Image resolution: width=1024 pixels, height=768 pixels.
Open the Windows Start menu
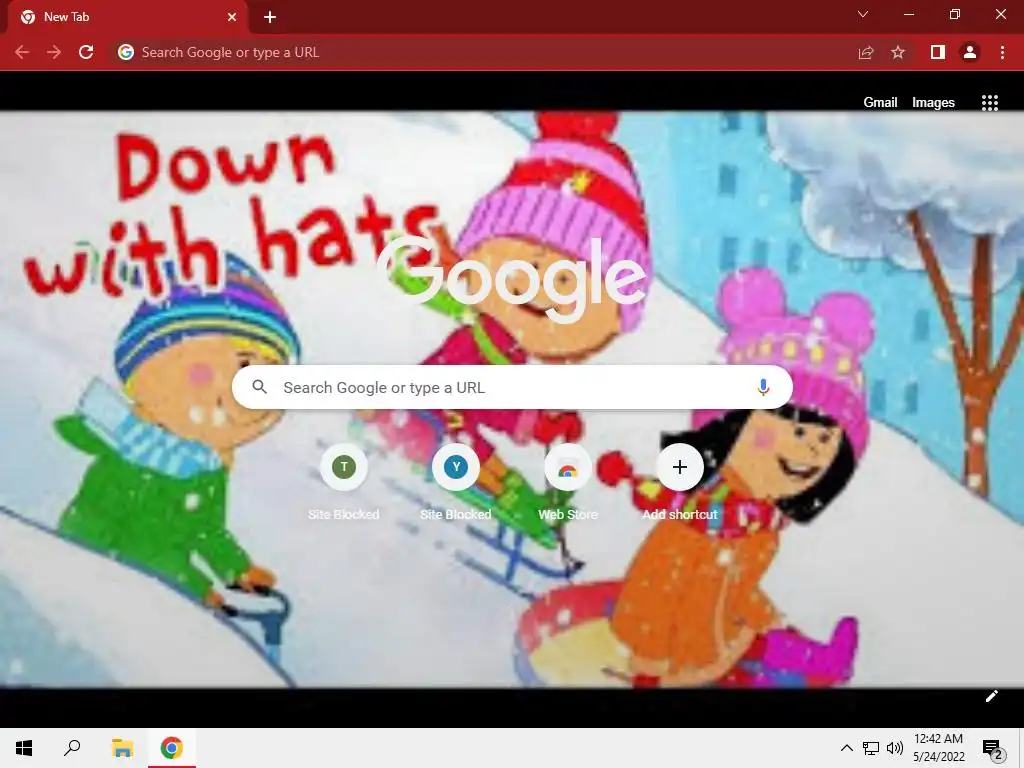tap(24, 748)
